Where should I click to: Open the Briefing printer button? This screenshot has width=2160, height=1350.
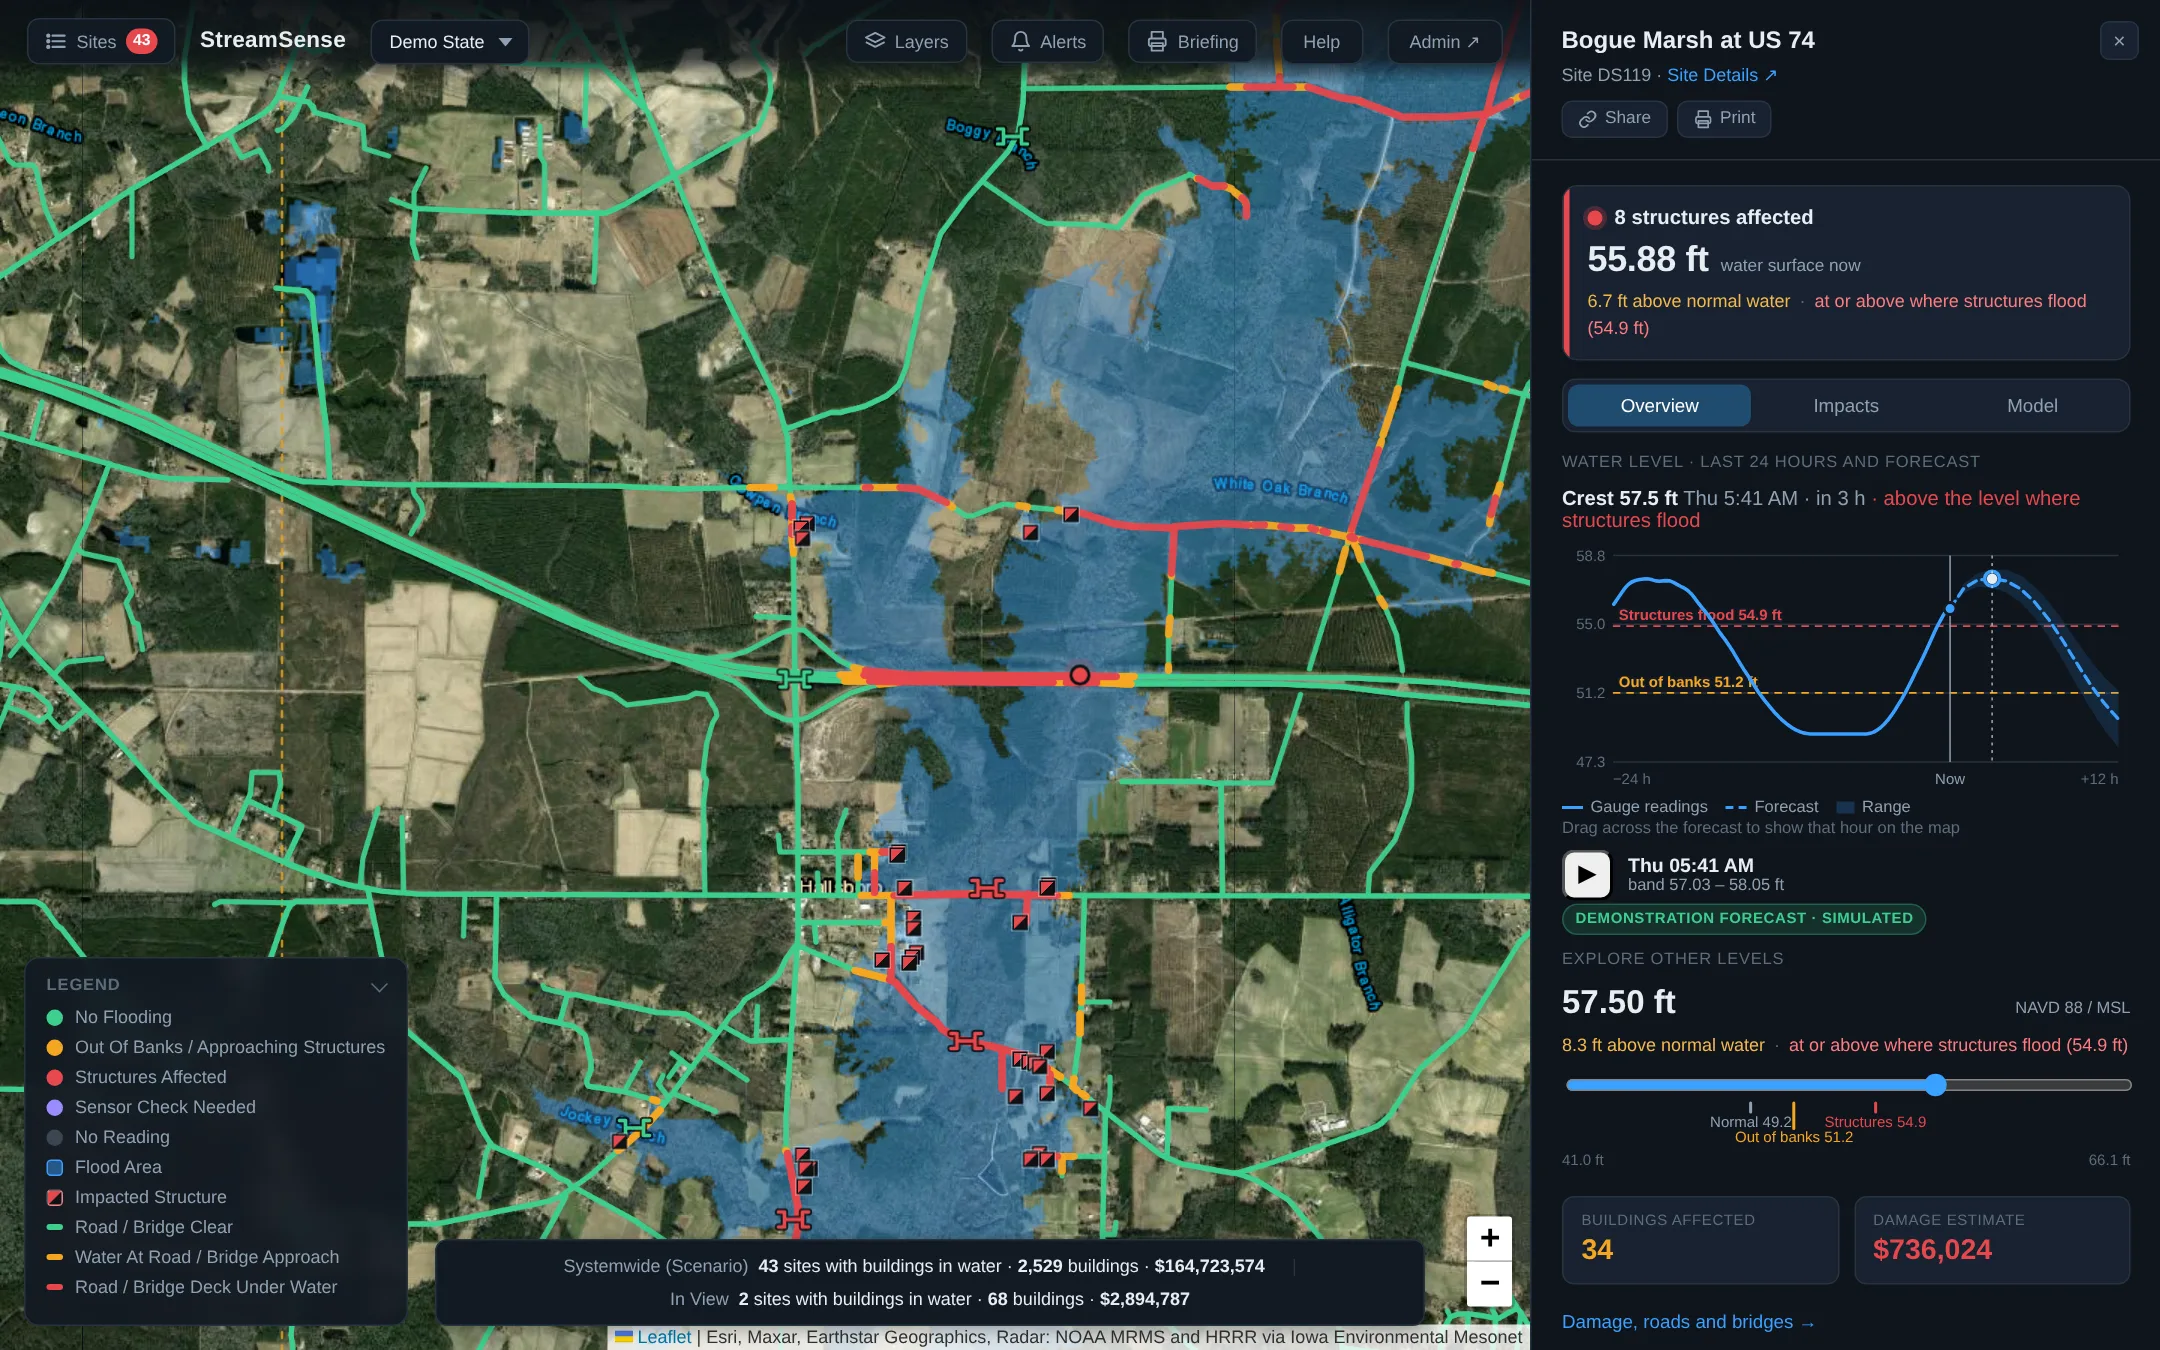point(1192,41)
